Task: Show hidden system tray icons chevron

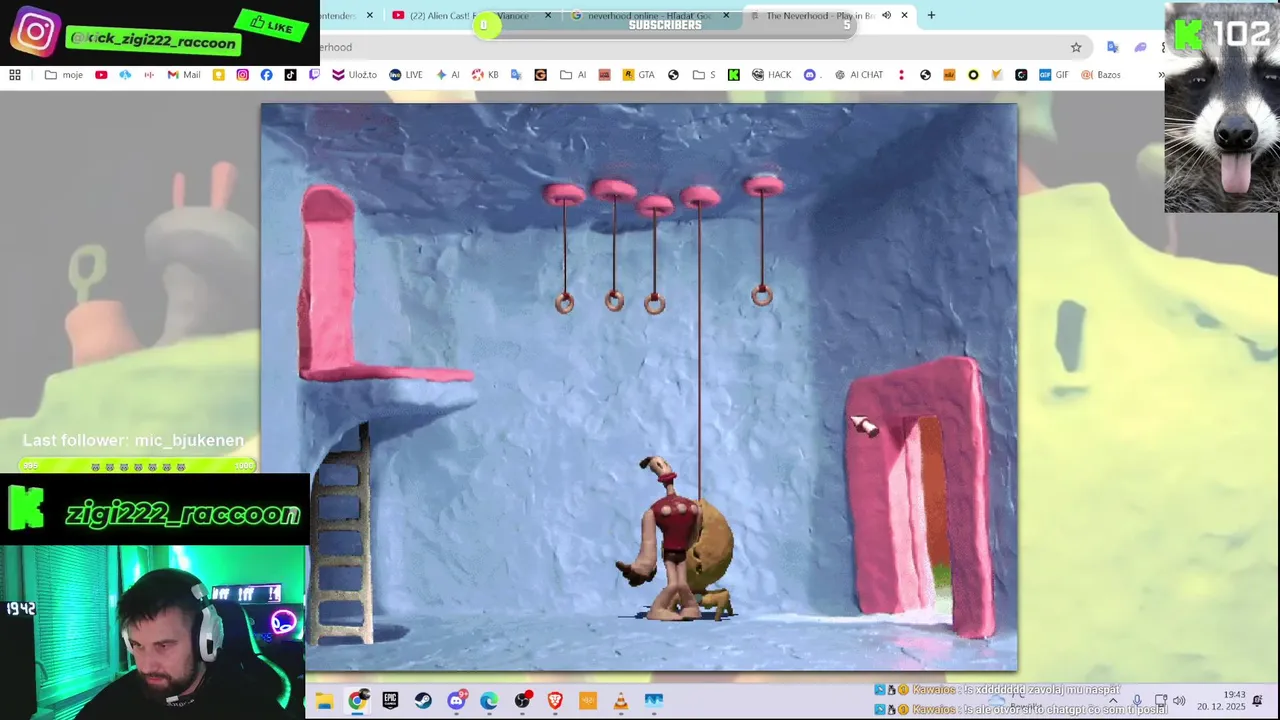Action: tap(1112, 701)
